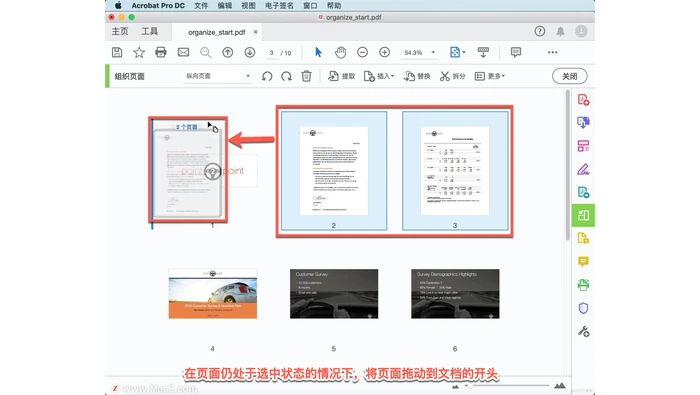Open the 纵向页面 page range dropdown
The image size is (700, 395).
coord(218,76)
